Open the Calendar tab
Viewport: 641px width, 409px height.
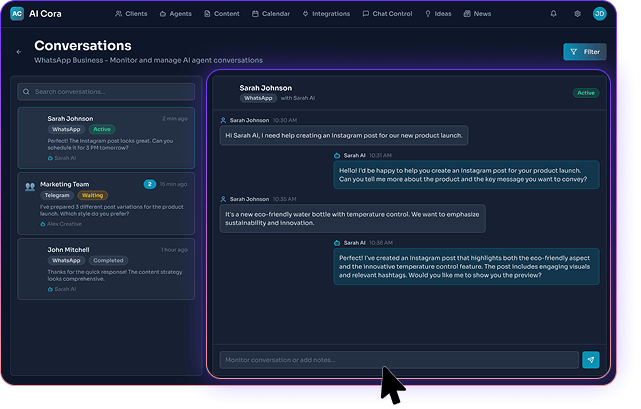(x=269, y=14)
